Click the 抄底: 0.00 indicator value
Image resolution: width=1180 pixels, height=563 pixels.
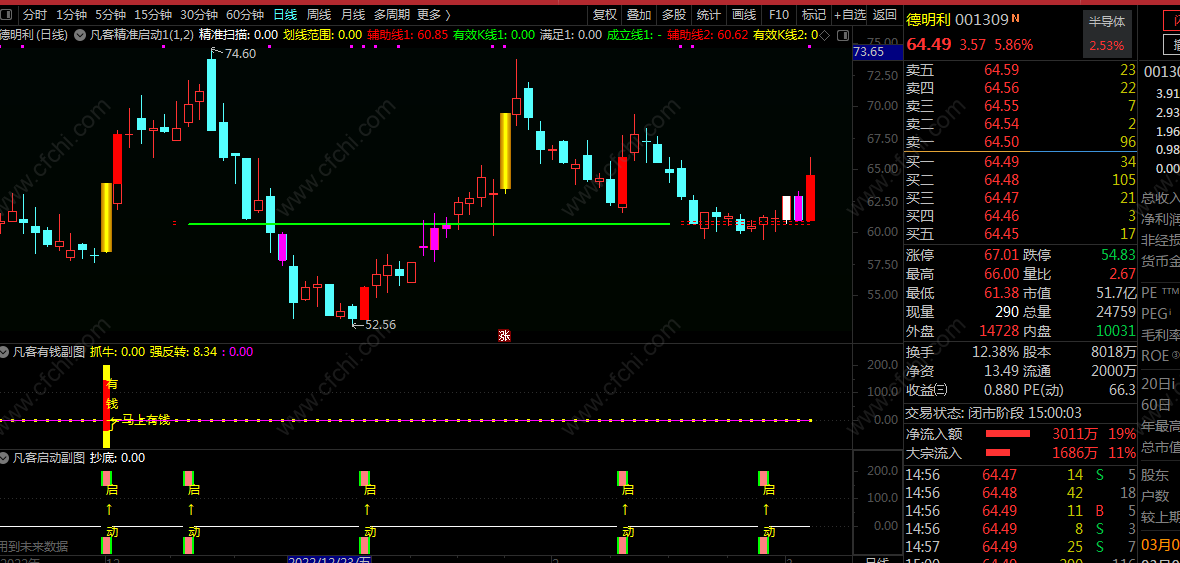click(x=117, y=458)
